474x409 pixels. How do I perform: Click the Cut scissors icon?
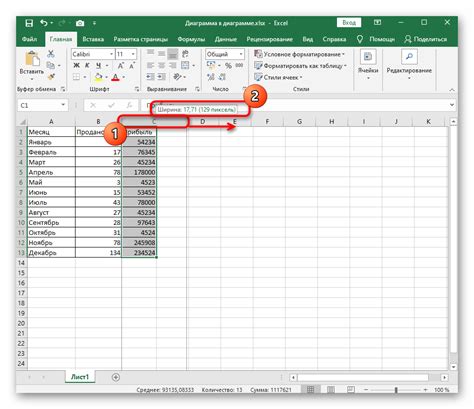pyautogui.click(x=51, y=54)
